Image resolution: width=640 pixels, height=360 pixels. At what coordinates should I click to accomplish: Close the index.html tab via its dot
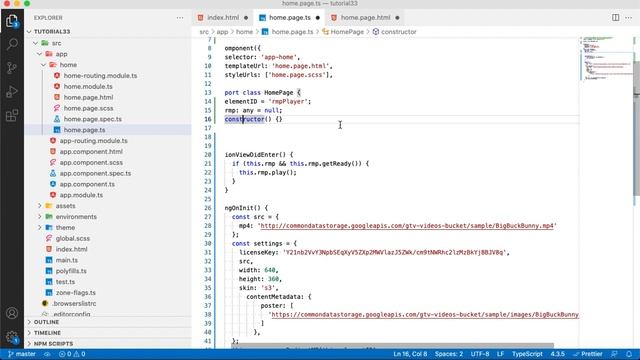[x=246, y=18]
